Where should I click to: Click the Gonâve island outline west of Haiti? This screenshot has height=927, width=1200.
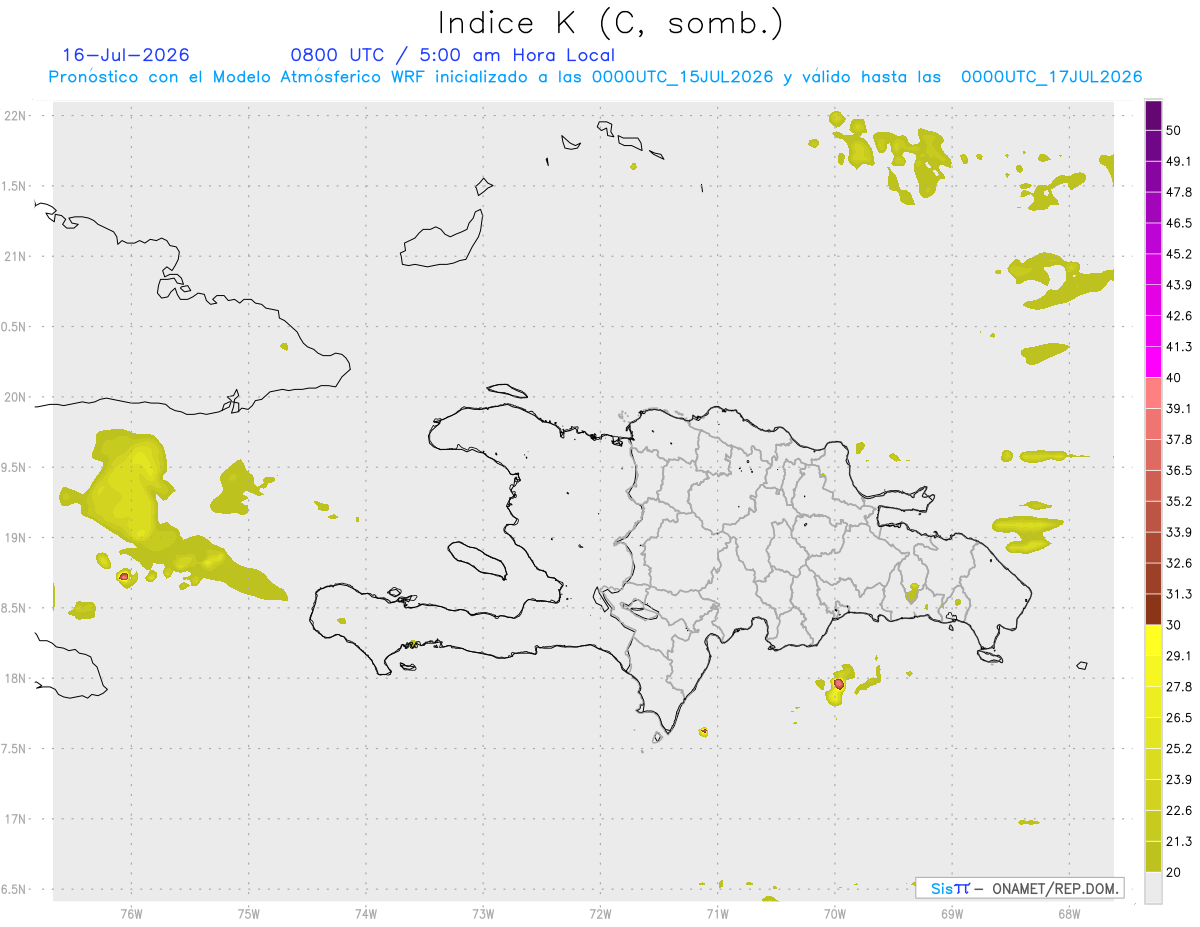coord(478,559)
